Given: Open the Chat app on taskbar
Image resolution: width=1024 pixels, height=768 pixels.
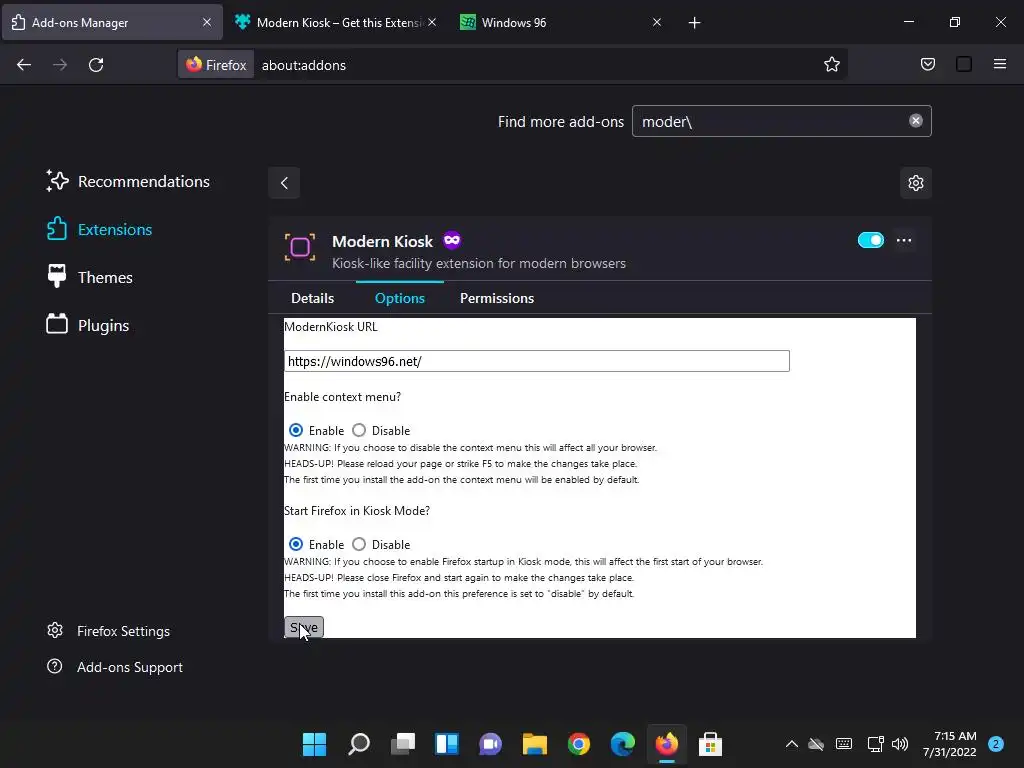Looking at the screenshot, I should (x=490, y=744).
